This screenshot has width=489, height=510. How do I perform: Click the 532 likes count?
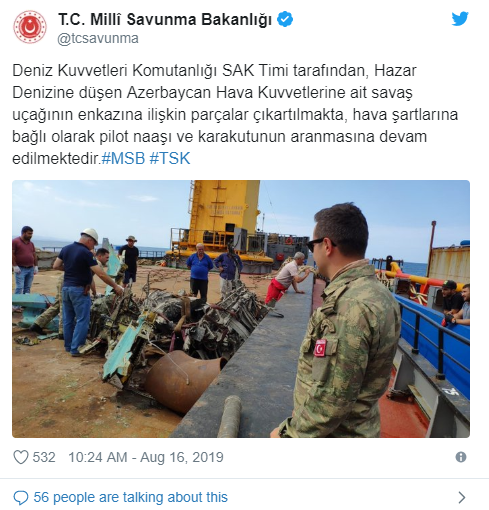tap(44, 457)
